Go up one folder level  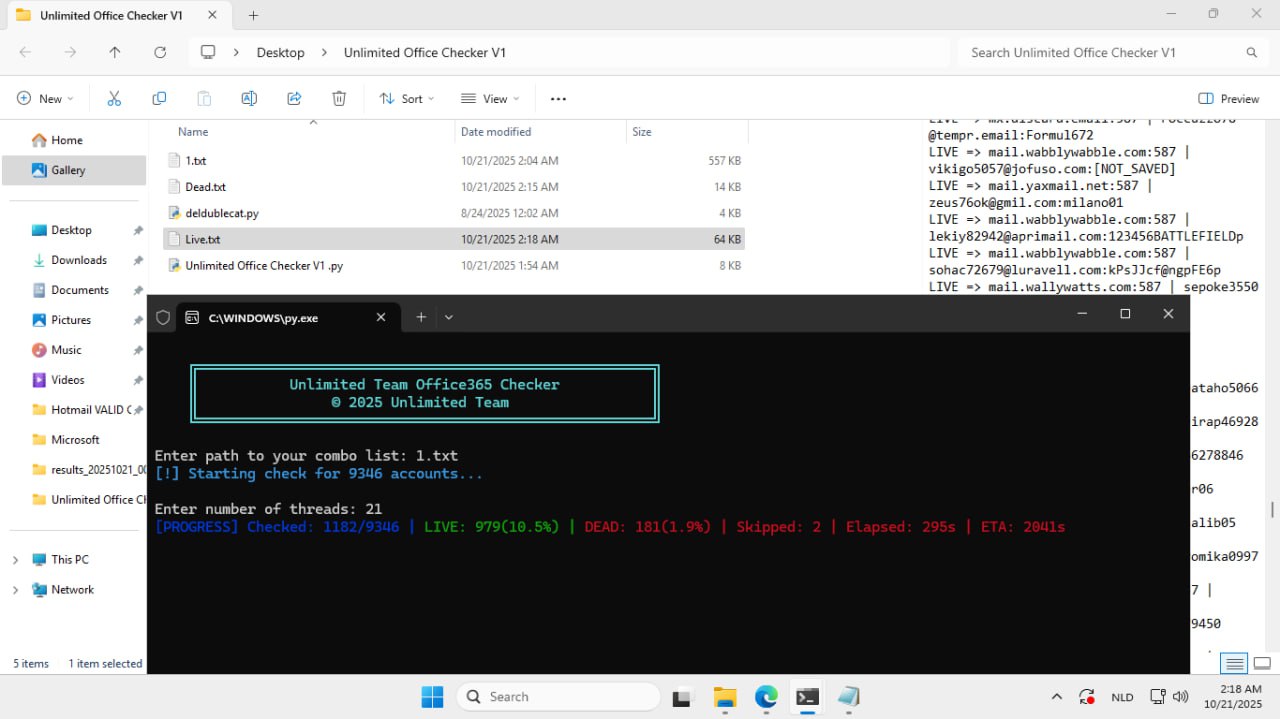tap(115, 52)
